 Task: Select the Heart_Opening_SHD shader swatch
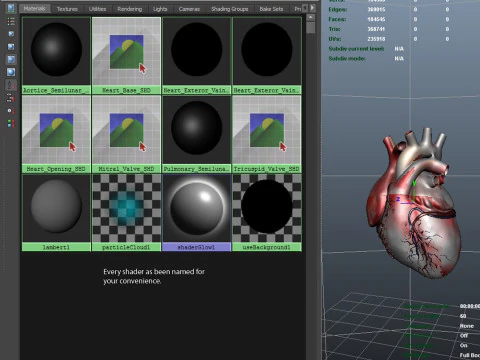[56, 134]
